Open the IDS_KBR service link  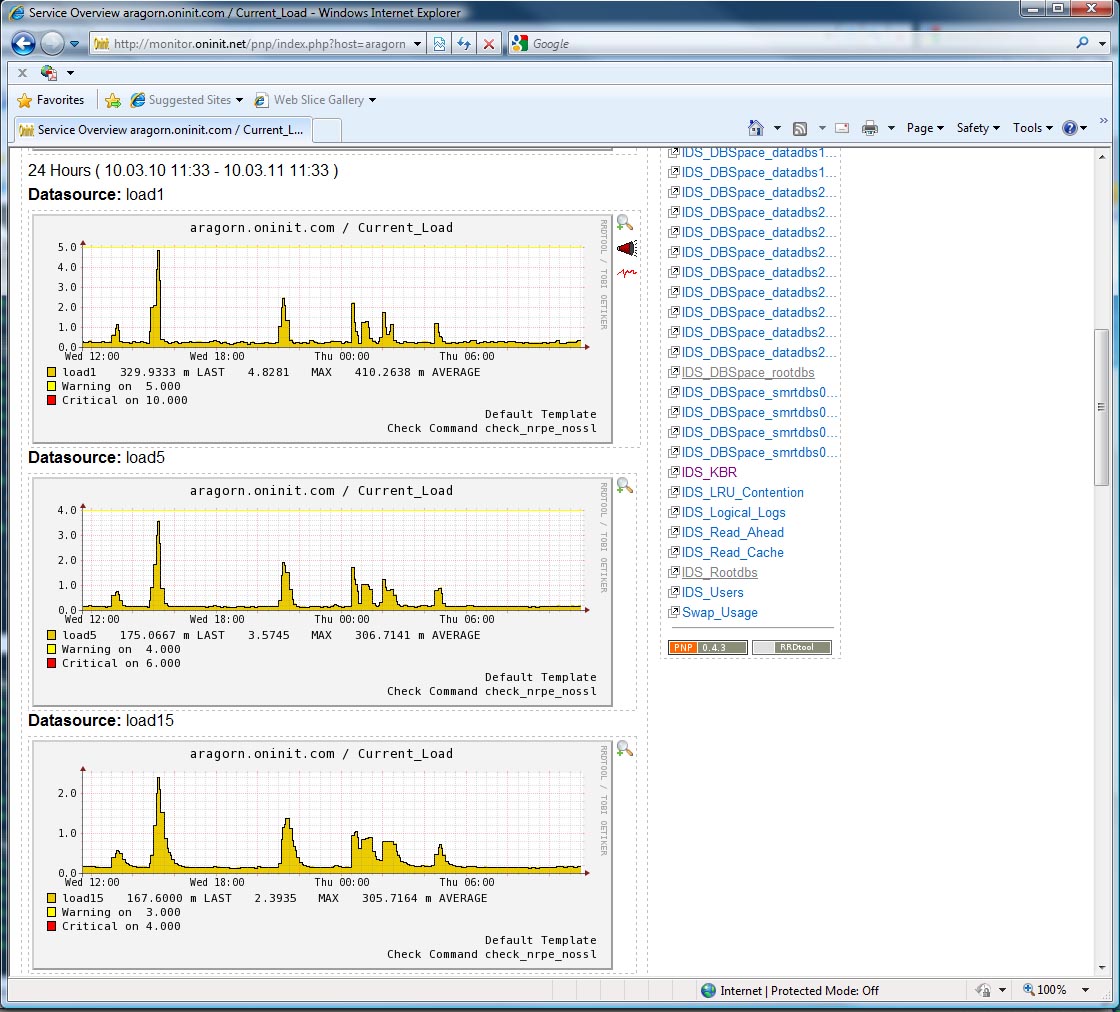point(709,472)
